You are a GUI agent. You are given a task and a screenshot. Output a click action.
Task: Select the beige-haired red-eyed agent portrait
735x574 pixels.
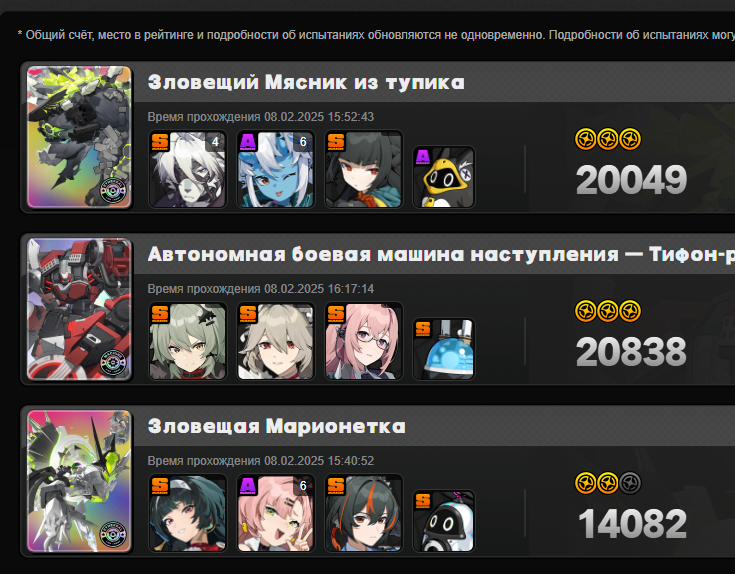[x=276, y=341]
